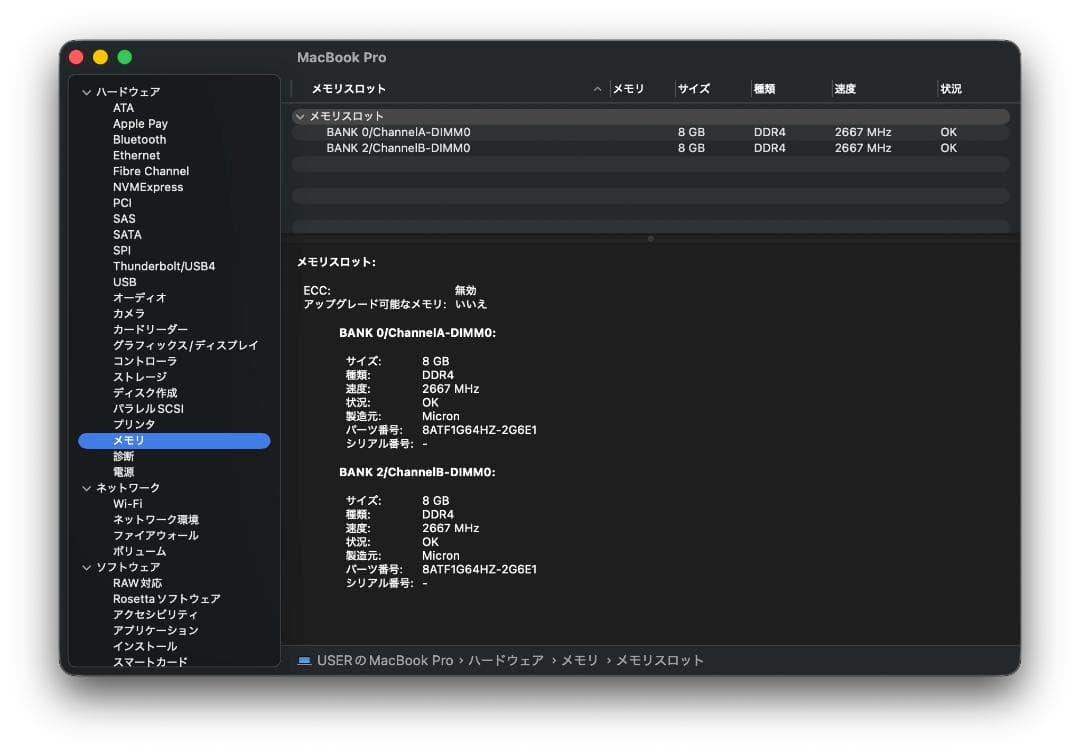Select Ethernet in the sidebar

coord(136,156)
